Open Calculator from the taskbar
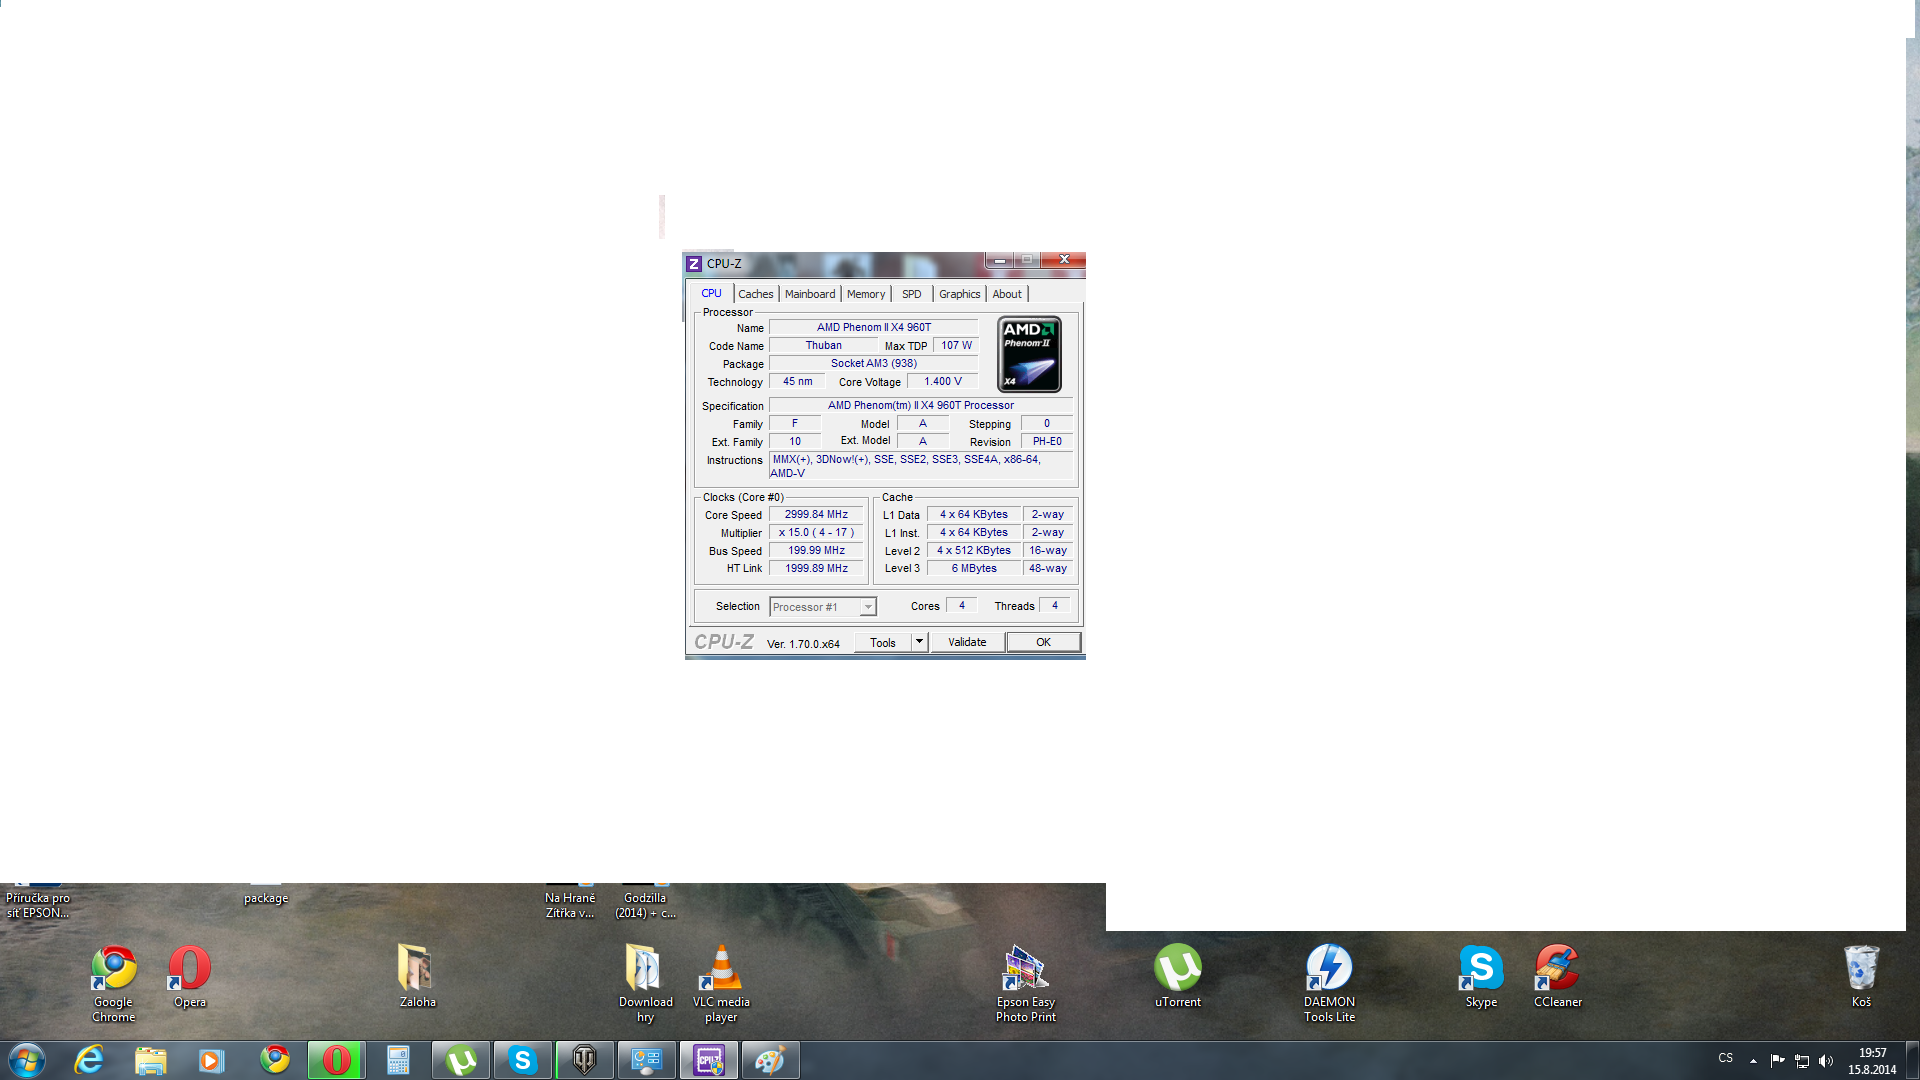 pos(398,1060)
